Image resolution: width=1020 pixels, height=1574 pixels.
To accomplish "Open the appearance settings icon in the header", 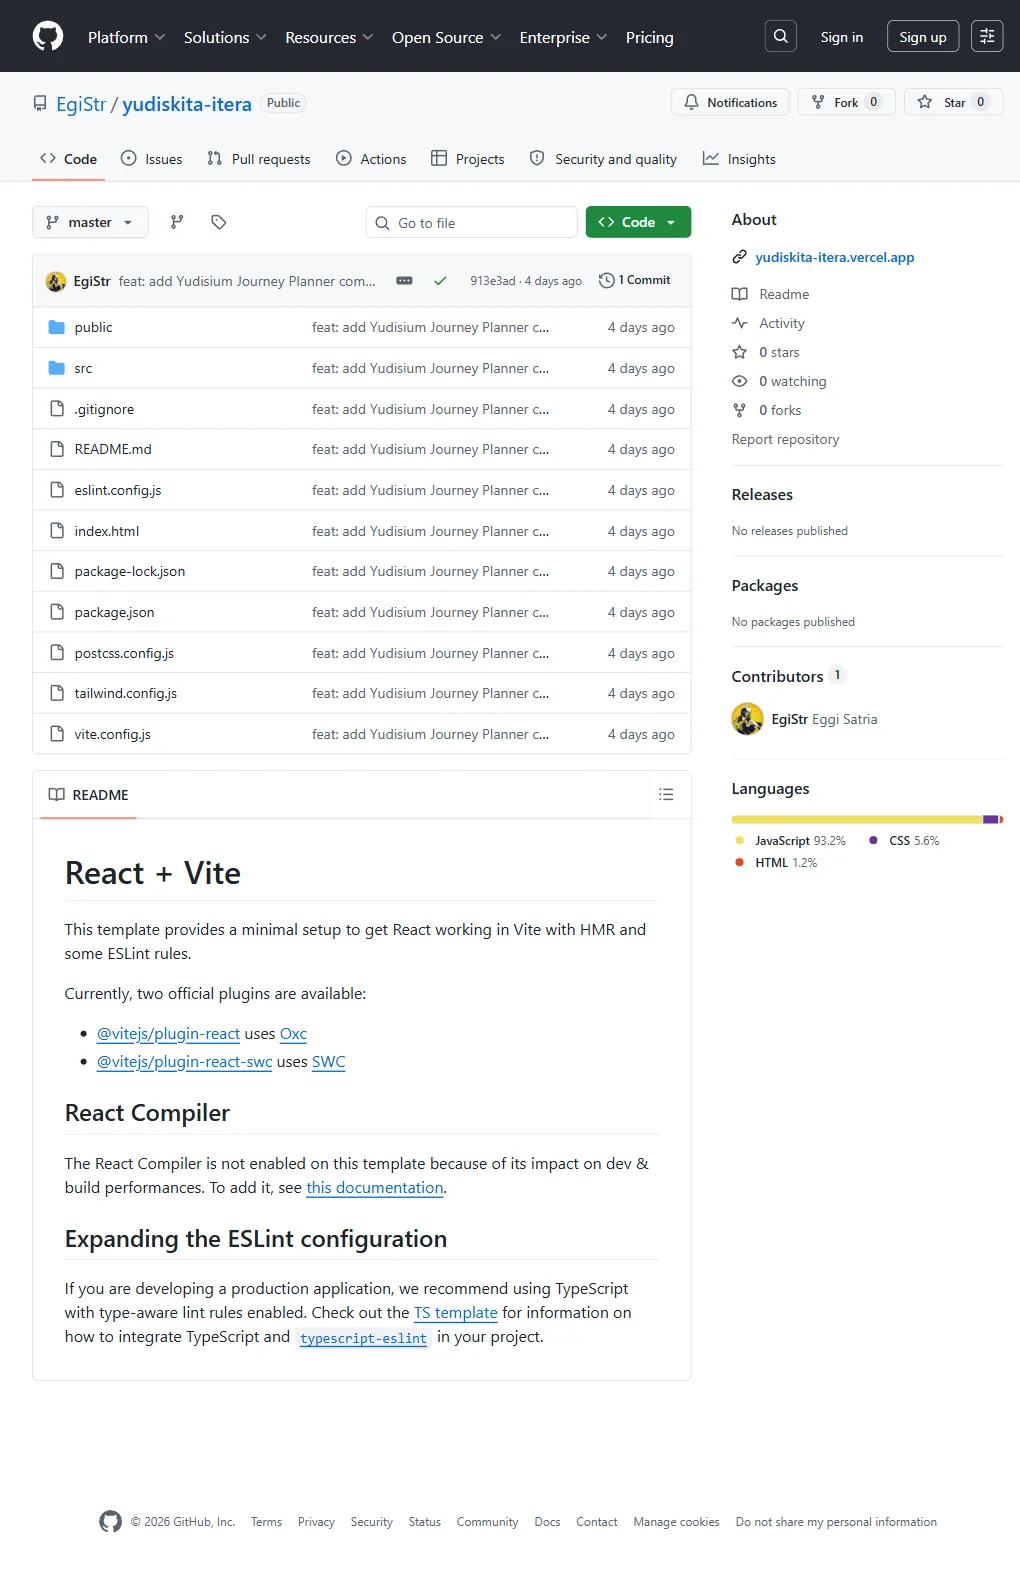I will (987, 36).
